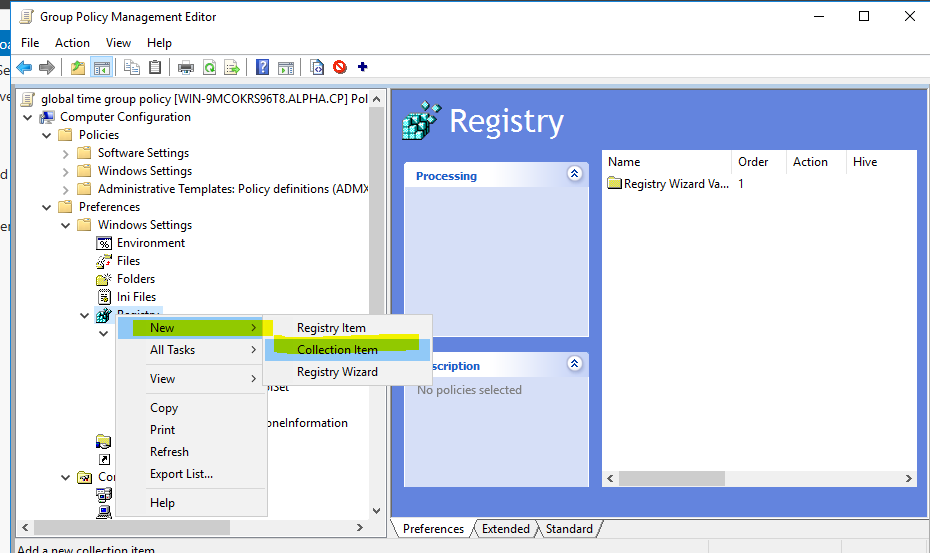
Task: Collapse the Computer Configuration node
Action: [27, 117]
